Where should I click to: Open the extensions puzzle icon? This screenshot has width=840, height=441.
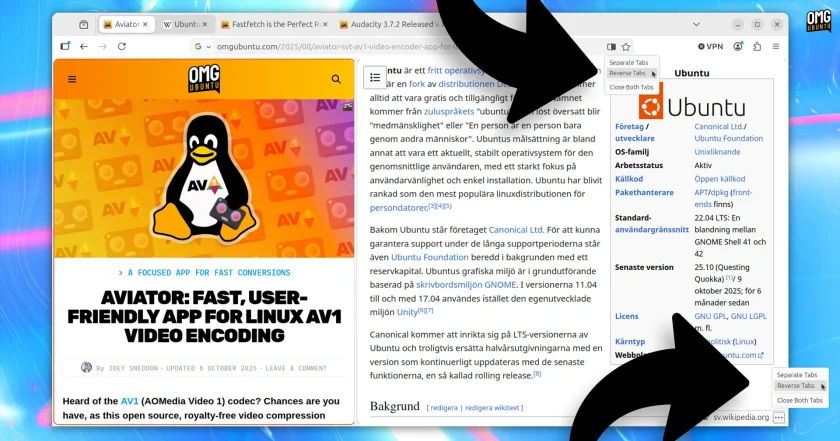pyautogui.click(x=757, y=47)
